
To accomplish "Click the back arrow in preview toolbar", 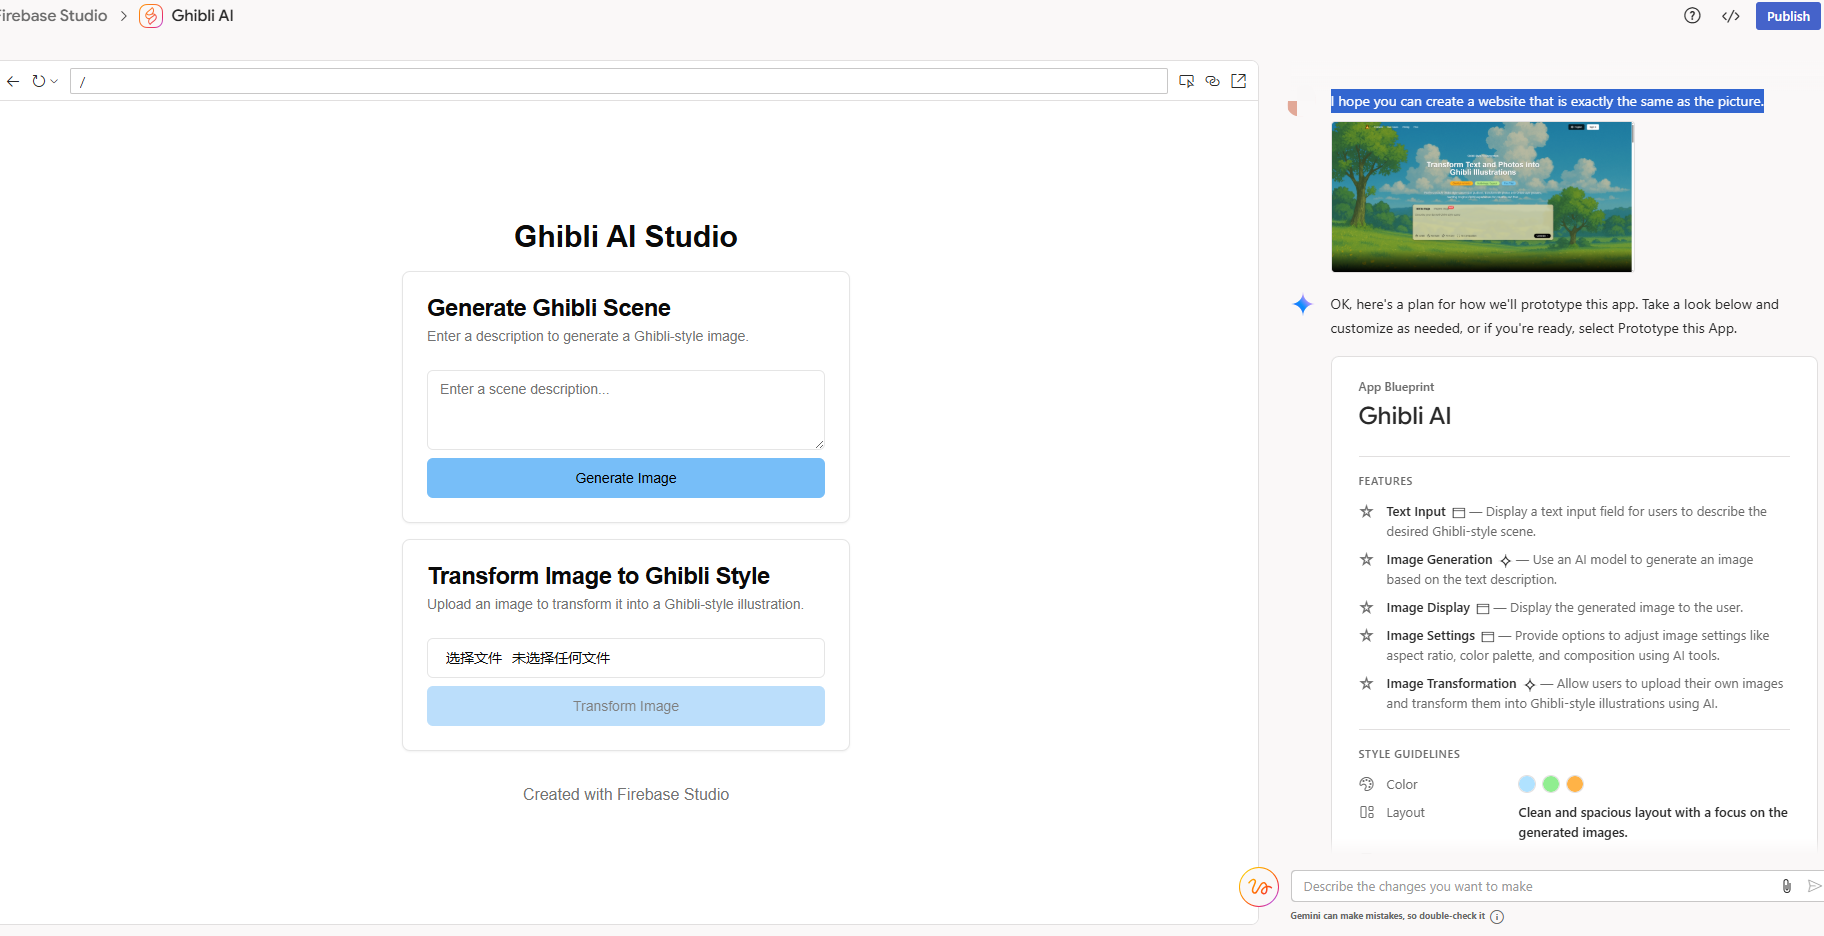I will (13, 81).
